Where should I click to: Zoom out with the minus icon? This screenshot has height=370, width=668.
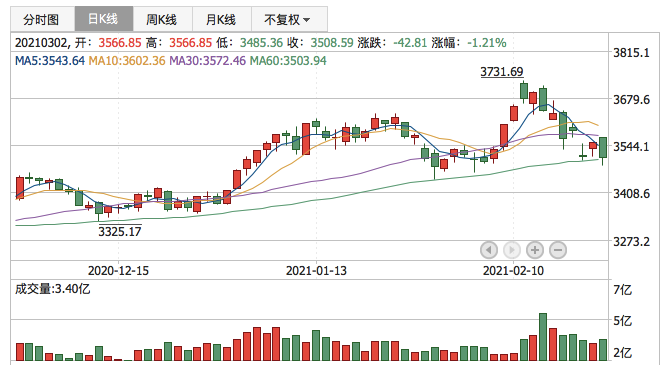(558, 250)
